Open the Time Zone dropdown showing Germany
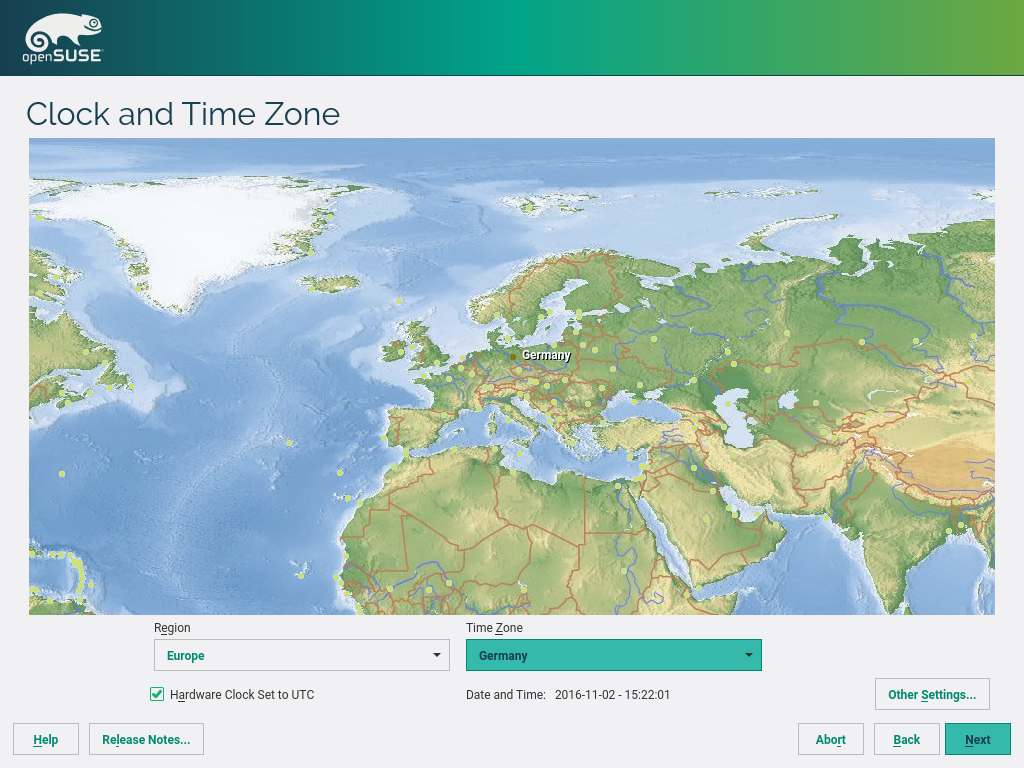This screenshot has width=1024, height=768. click(613, 655)
